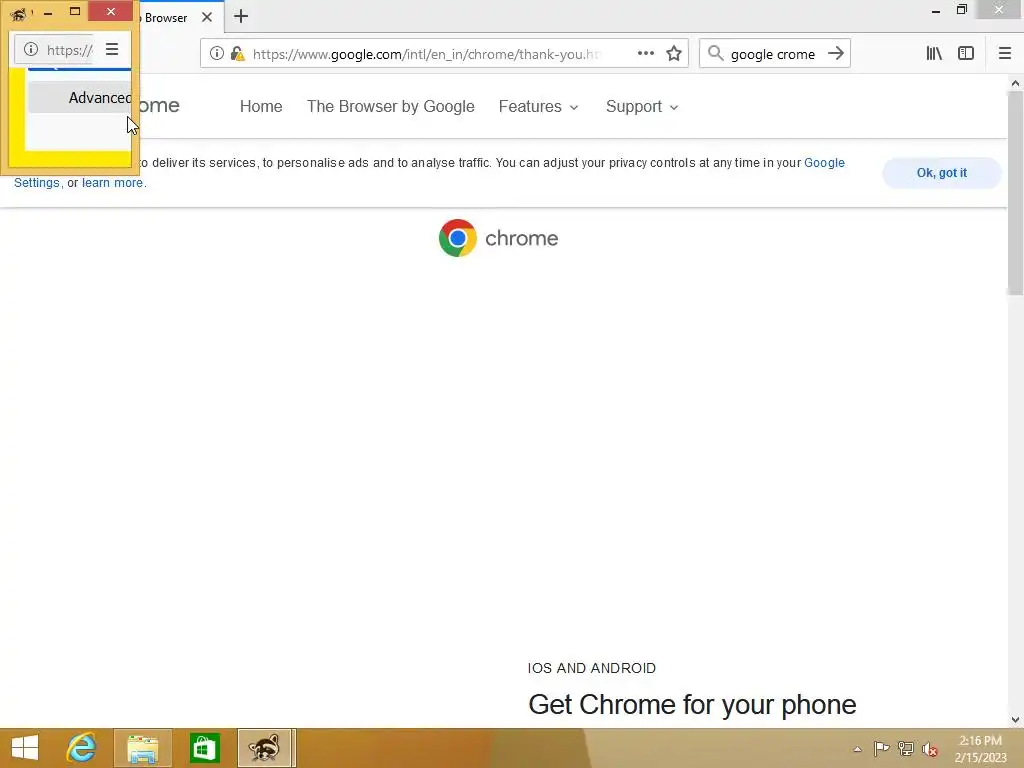Open the learn more link
This screenshot has height=768, width=1024.
[112, 183]
